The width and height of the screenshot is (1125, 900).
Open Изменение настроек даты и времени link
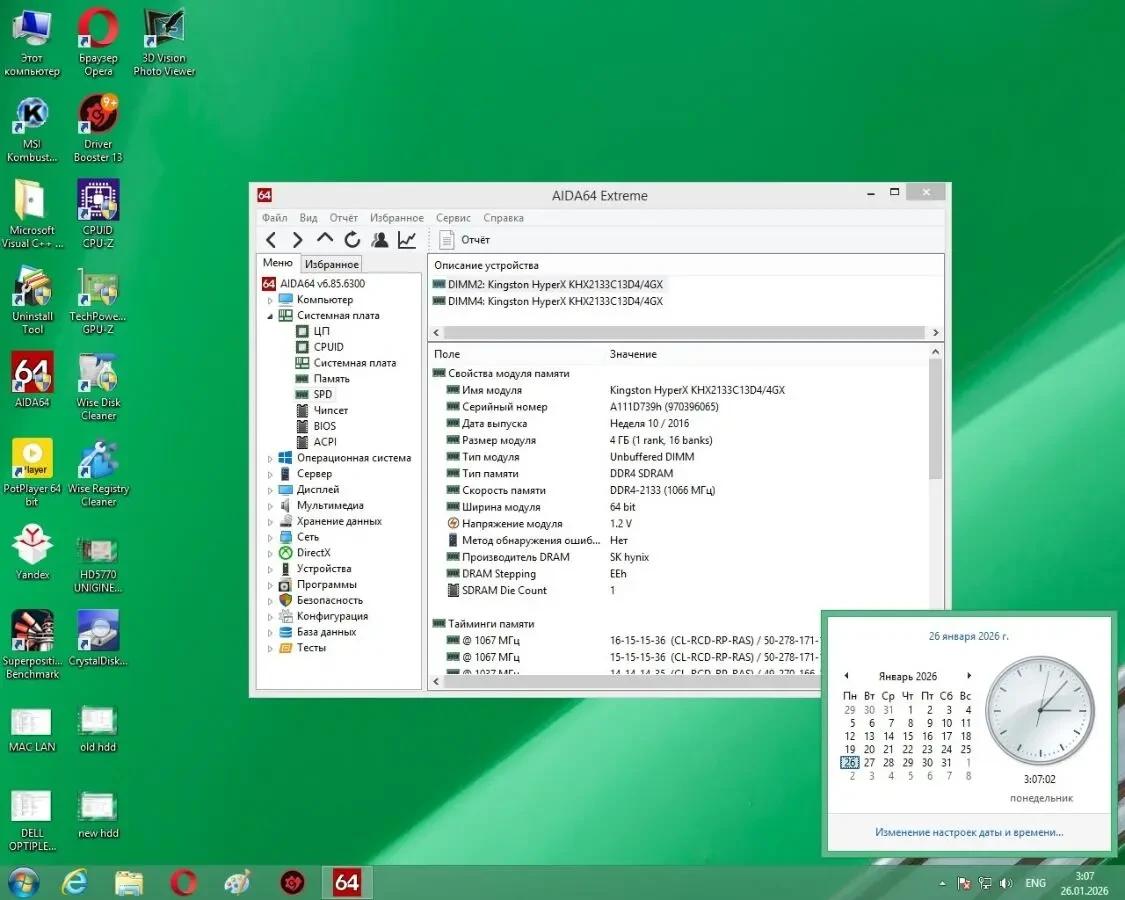[968, 832]
